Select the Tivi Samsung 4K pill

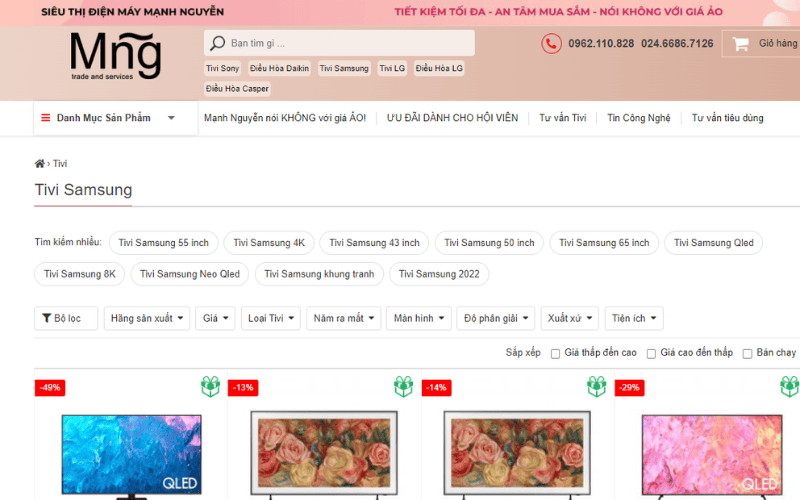click(269, 243)
